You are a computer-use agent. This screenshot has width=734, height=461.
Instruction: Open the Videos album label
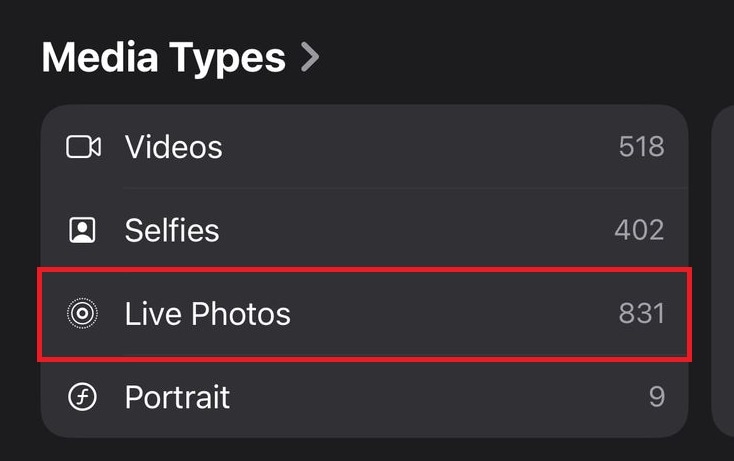pos(173,147)
